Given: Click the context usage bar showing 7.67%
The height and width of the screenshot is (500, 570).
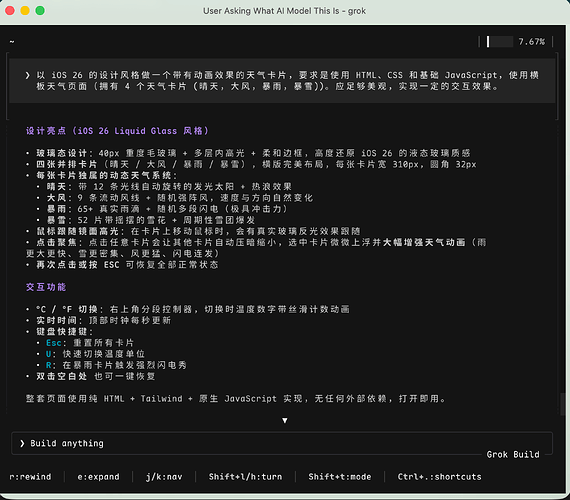Looking at the screenshot, I should click(500, 41).
